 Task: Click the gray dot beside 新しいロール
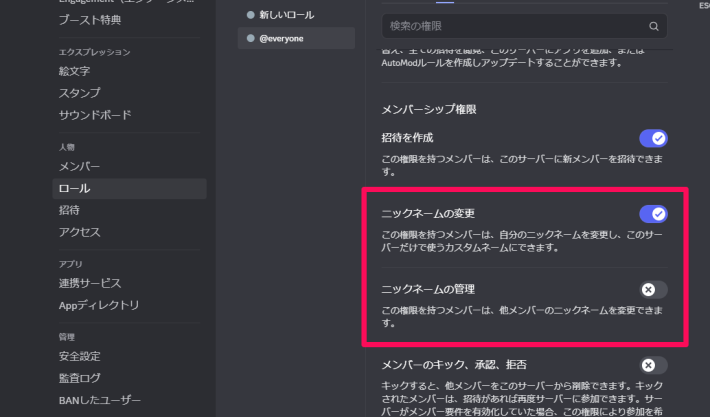(x=250, y=16)
